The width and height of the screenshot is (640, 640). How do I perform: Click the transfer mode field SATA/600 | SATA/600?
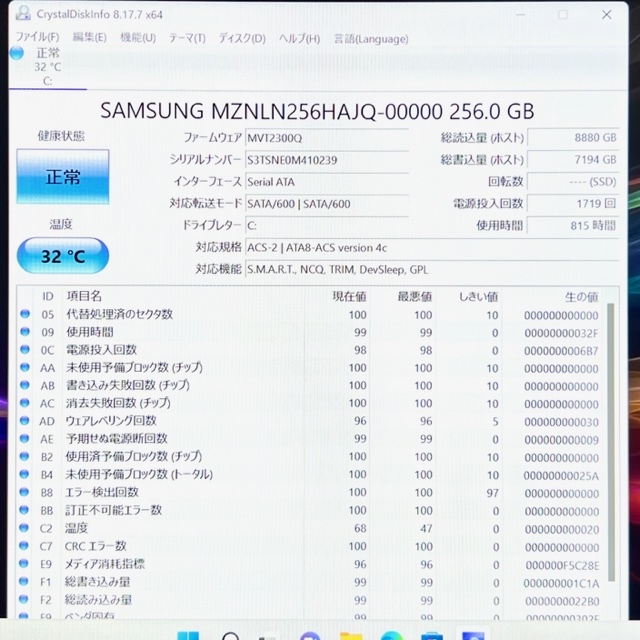point(327,204)
